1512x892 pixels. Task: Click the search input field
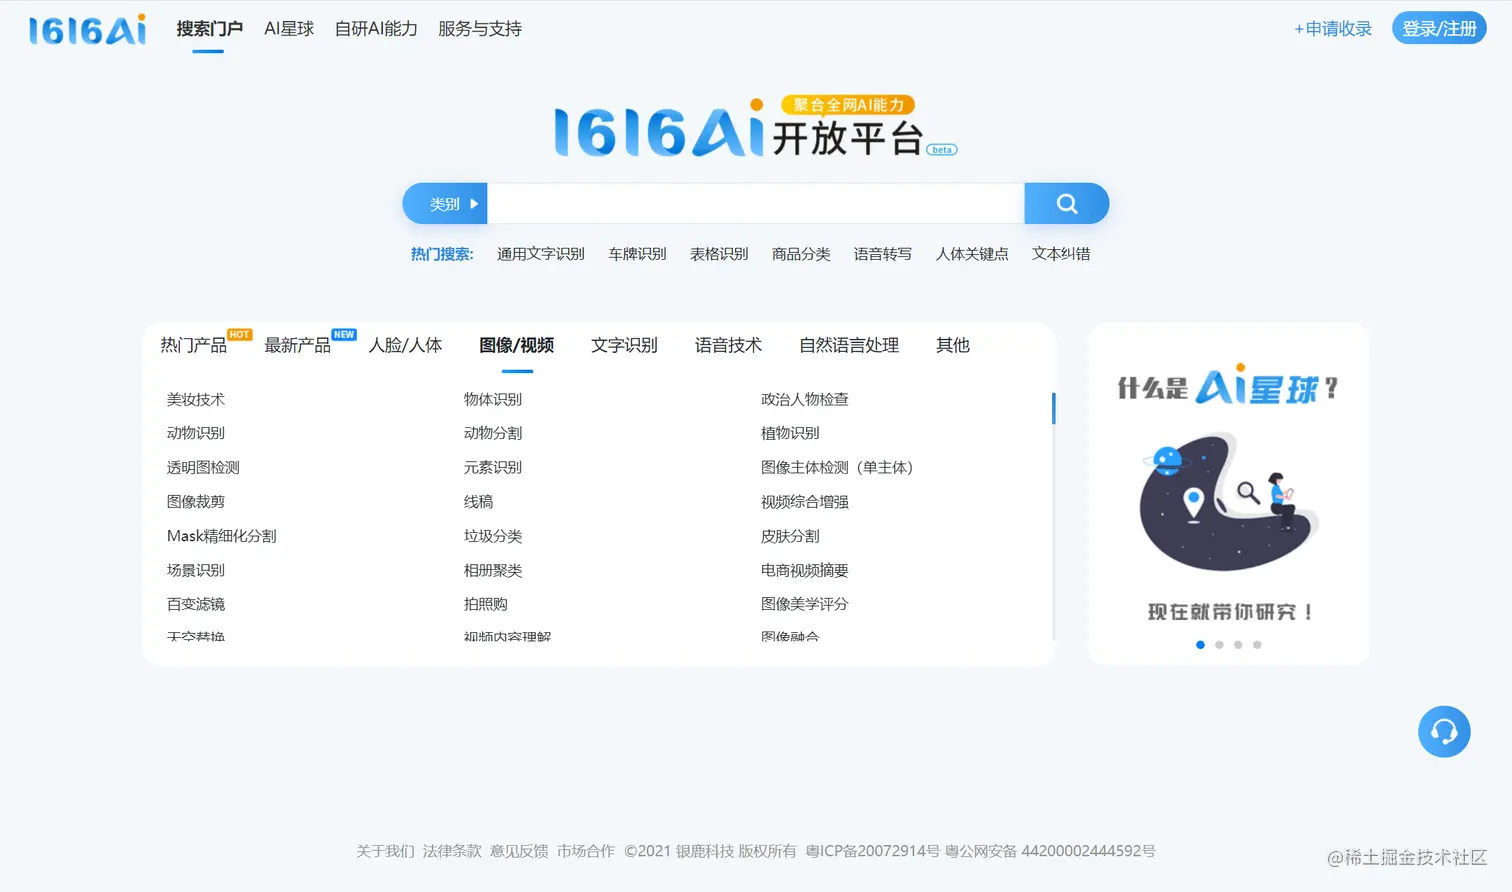coord(756,204)
